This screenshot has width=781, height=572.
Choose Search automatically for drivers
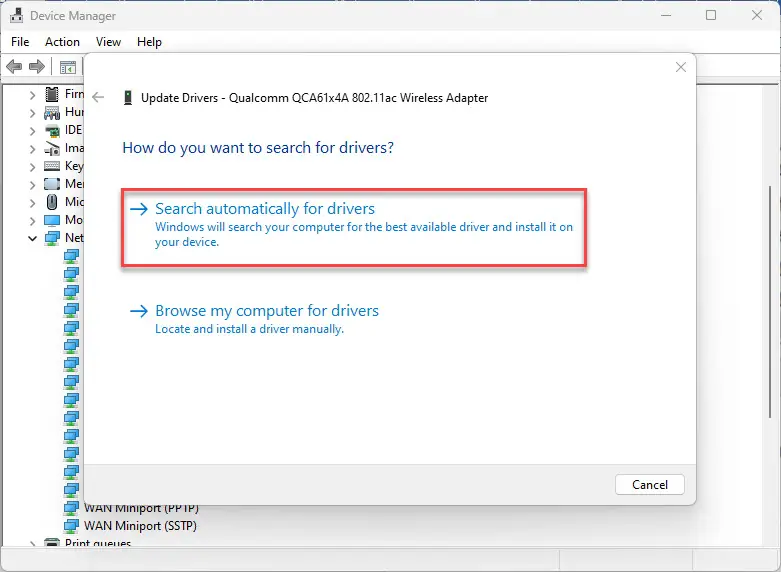click(x=354, y=227)
